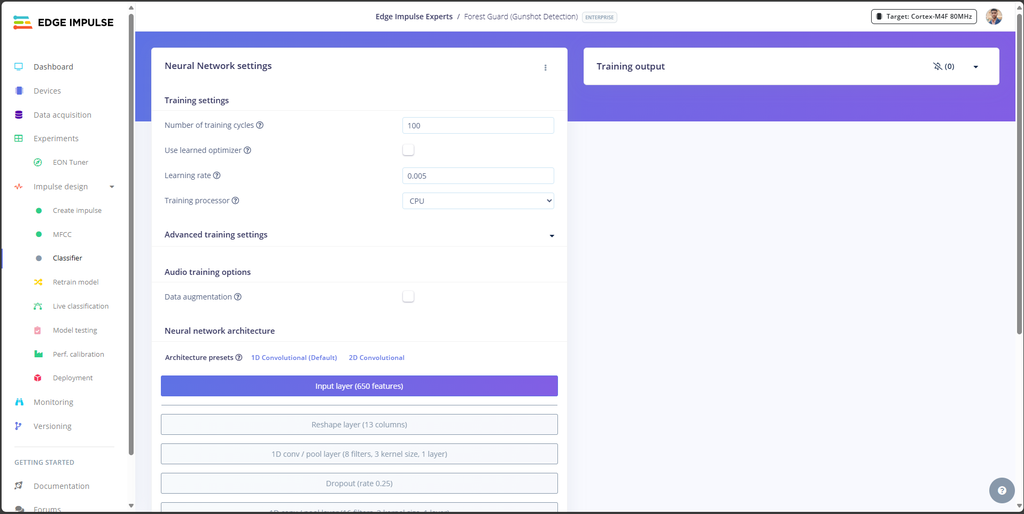Click the Impulse design pulse icon
The width and height of the screenshot is (1024, 514).
point(19,187)
